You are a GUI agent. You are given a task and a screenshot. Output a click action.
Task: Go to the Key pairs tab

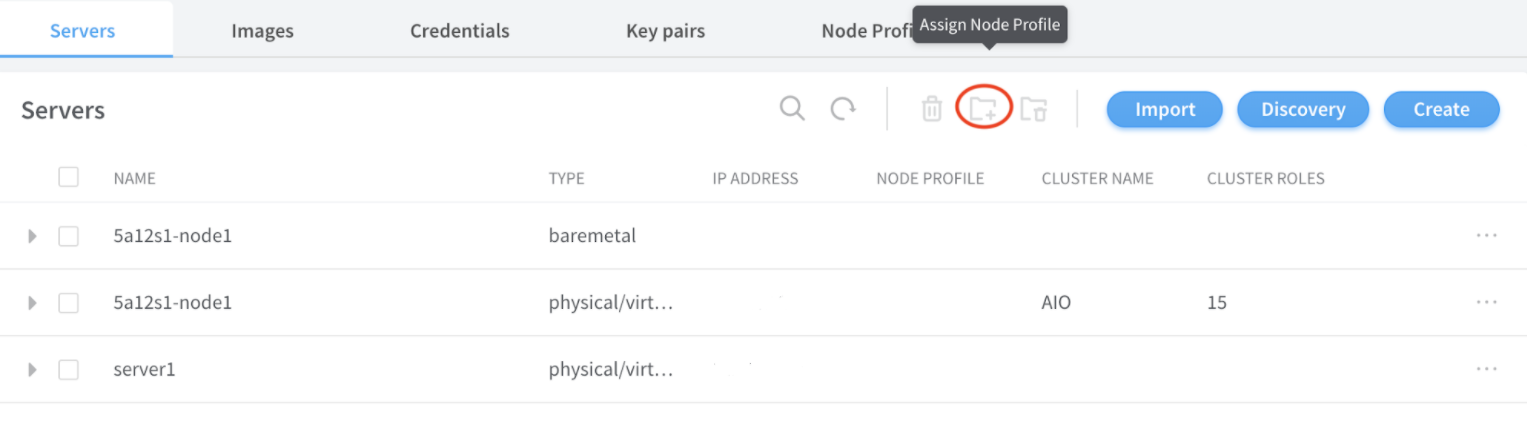pyautogui.click(x=665, y=31)
